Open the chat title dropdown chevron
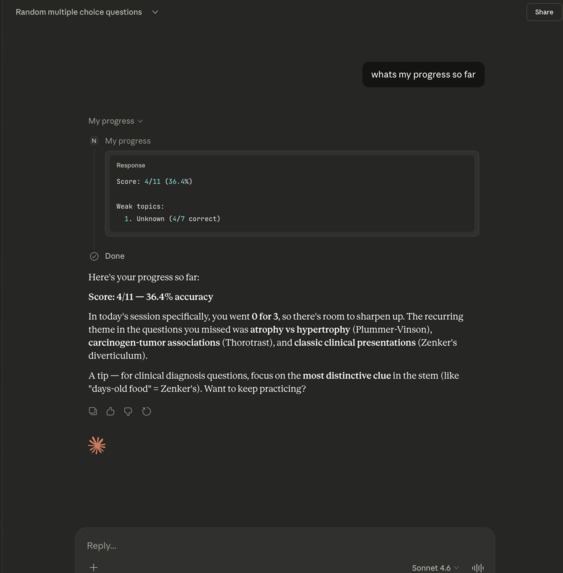The width and height of the screenshot is (563, 573). click(155, 12)
